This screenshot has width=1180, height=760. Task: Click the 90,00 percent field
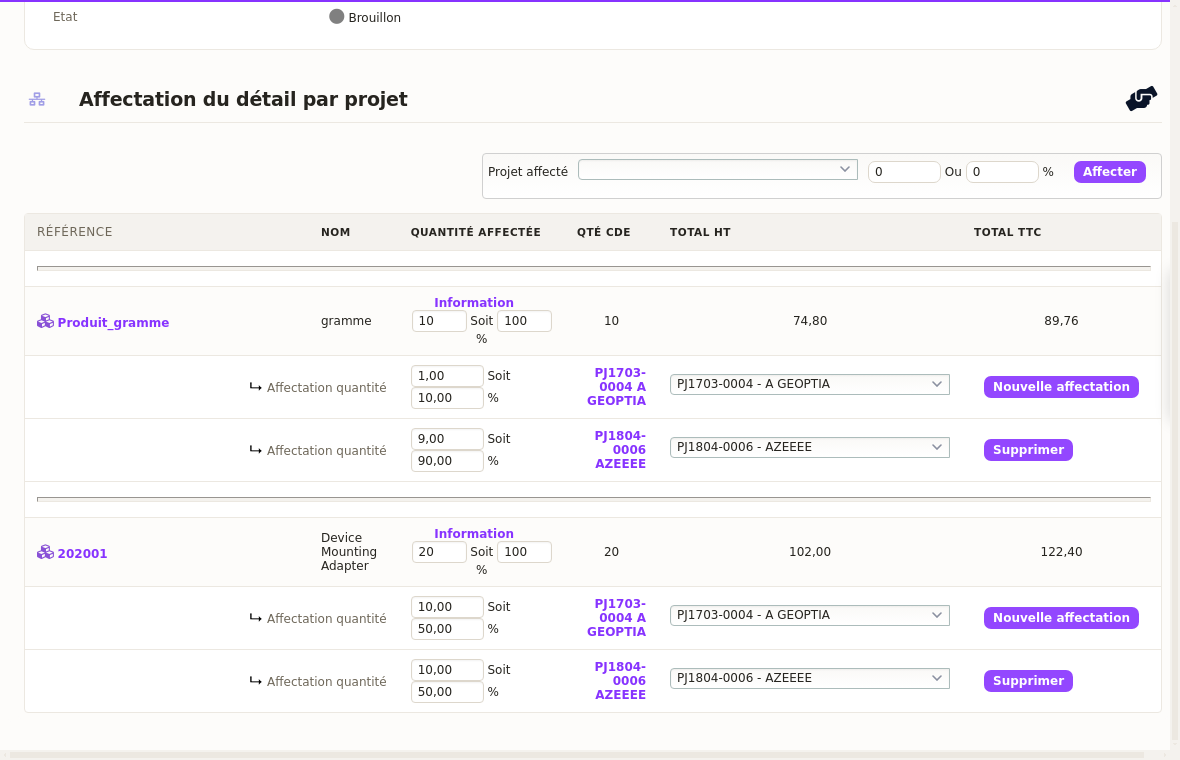447,461
